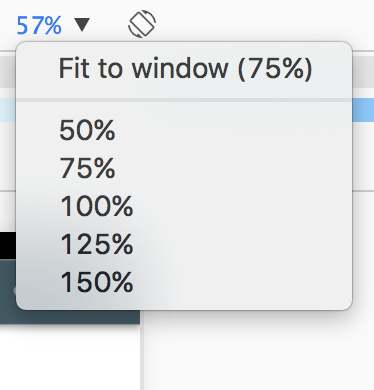
Task: Select Fit to window (75%) option
Action: click(x=184, y=69)
